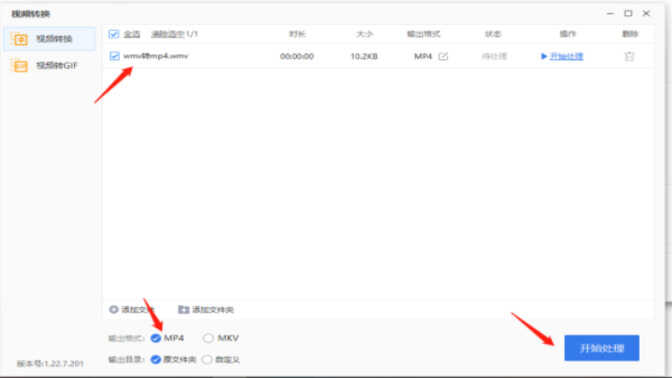Click the 操作 column header
Image resolution: width=672 pixels, height=378 pixels.
click(x=567, y=34)
